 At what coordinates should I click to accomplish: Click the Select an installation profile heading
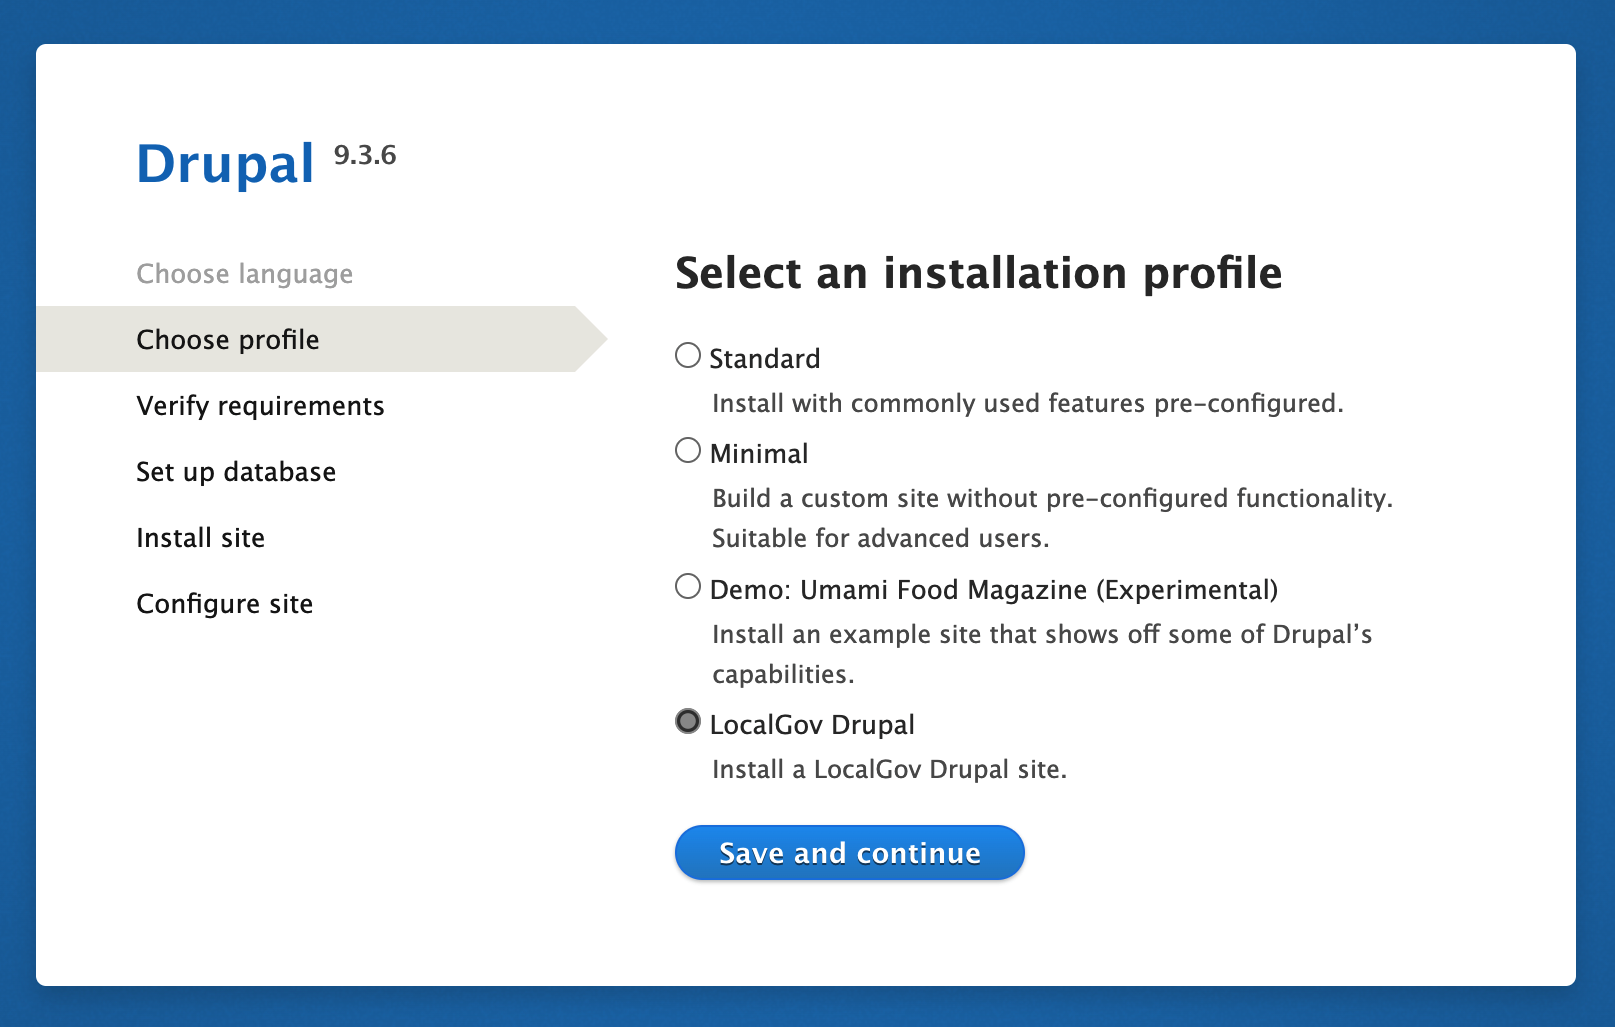tap(980, 273)
